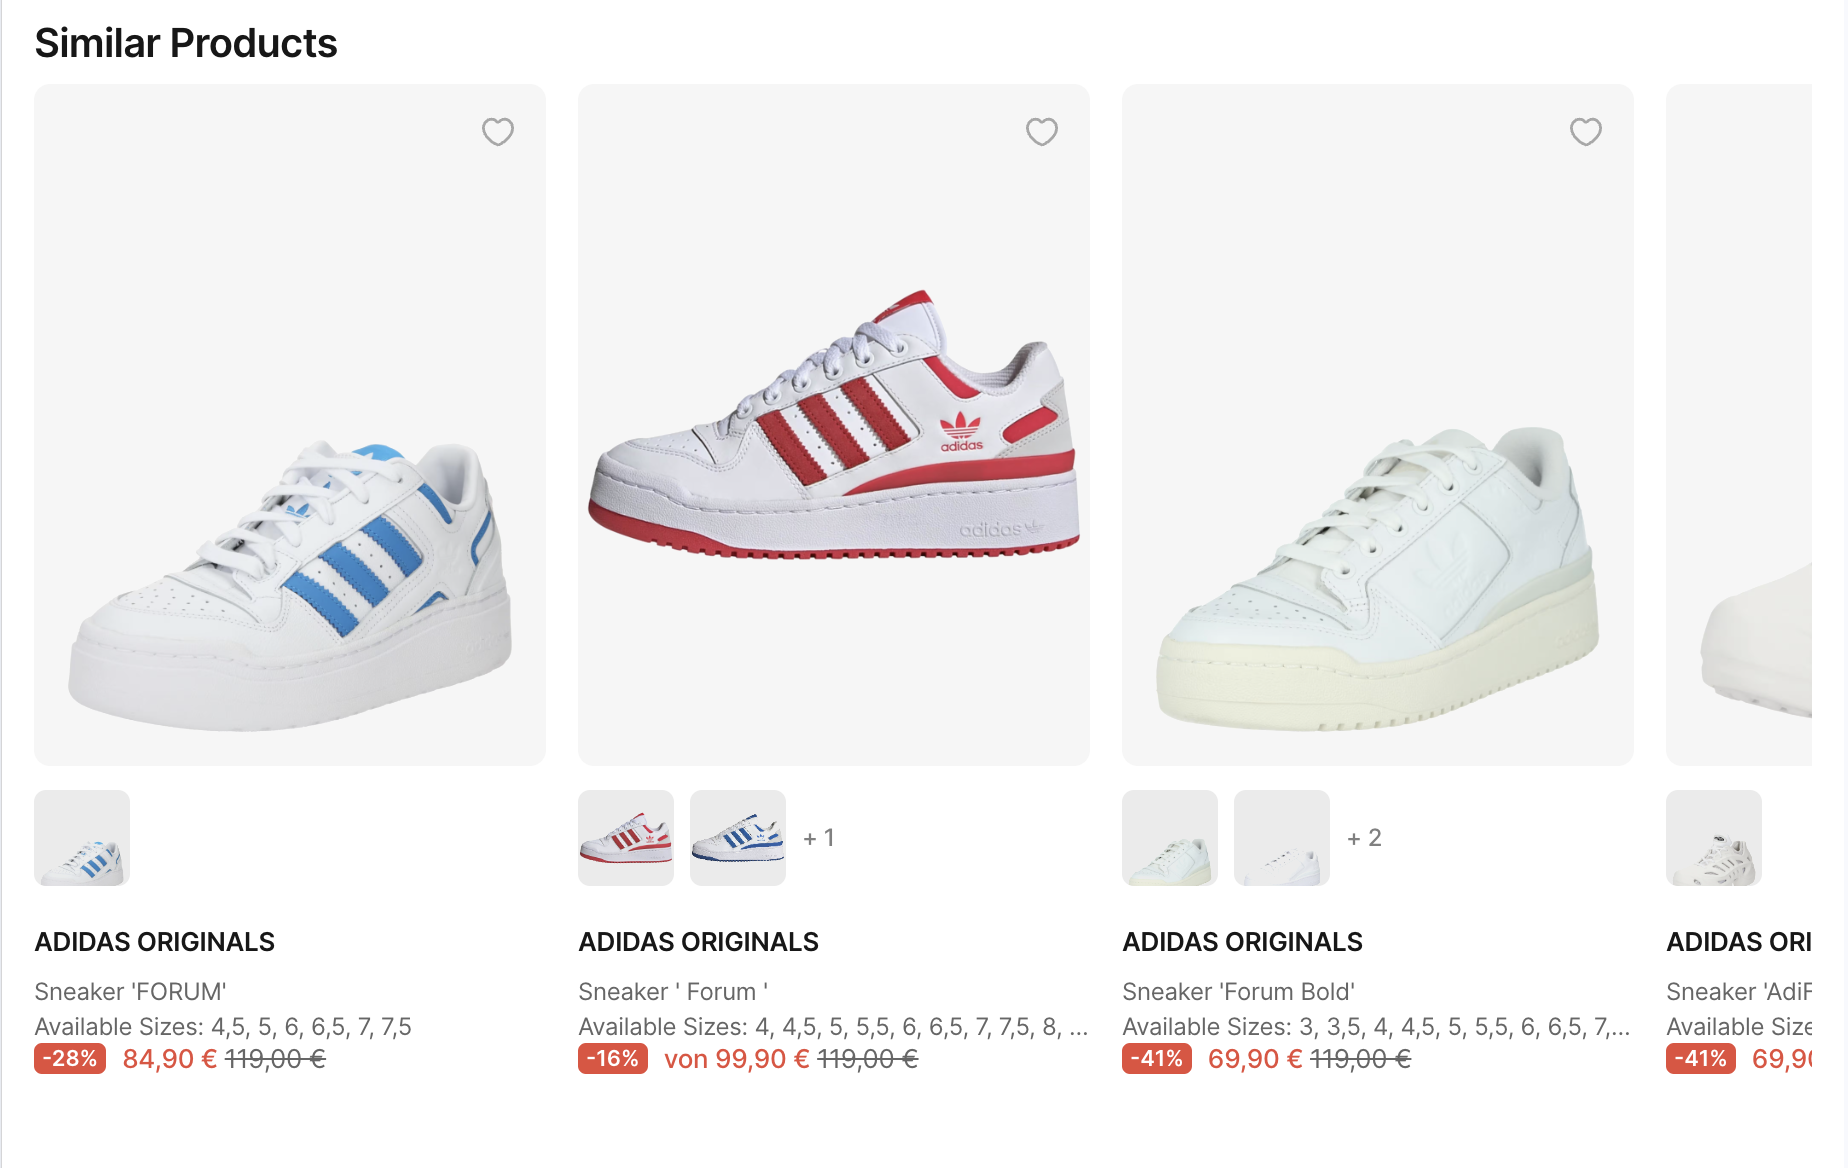
Task: Open the partially visible fourth product image
Action: pos(1739,425)
